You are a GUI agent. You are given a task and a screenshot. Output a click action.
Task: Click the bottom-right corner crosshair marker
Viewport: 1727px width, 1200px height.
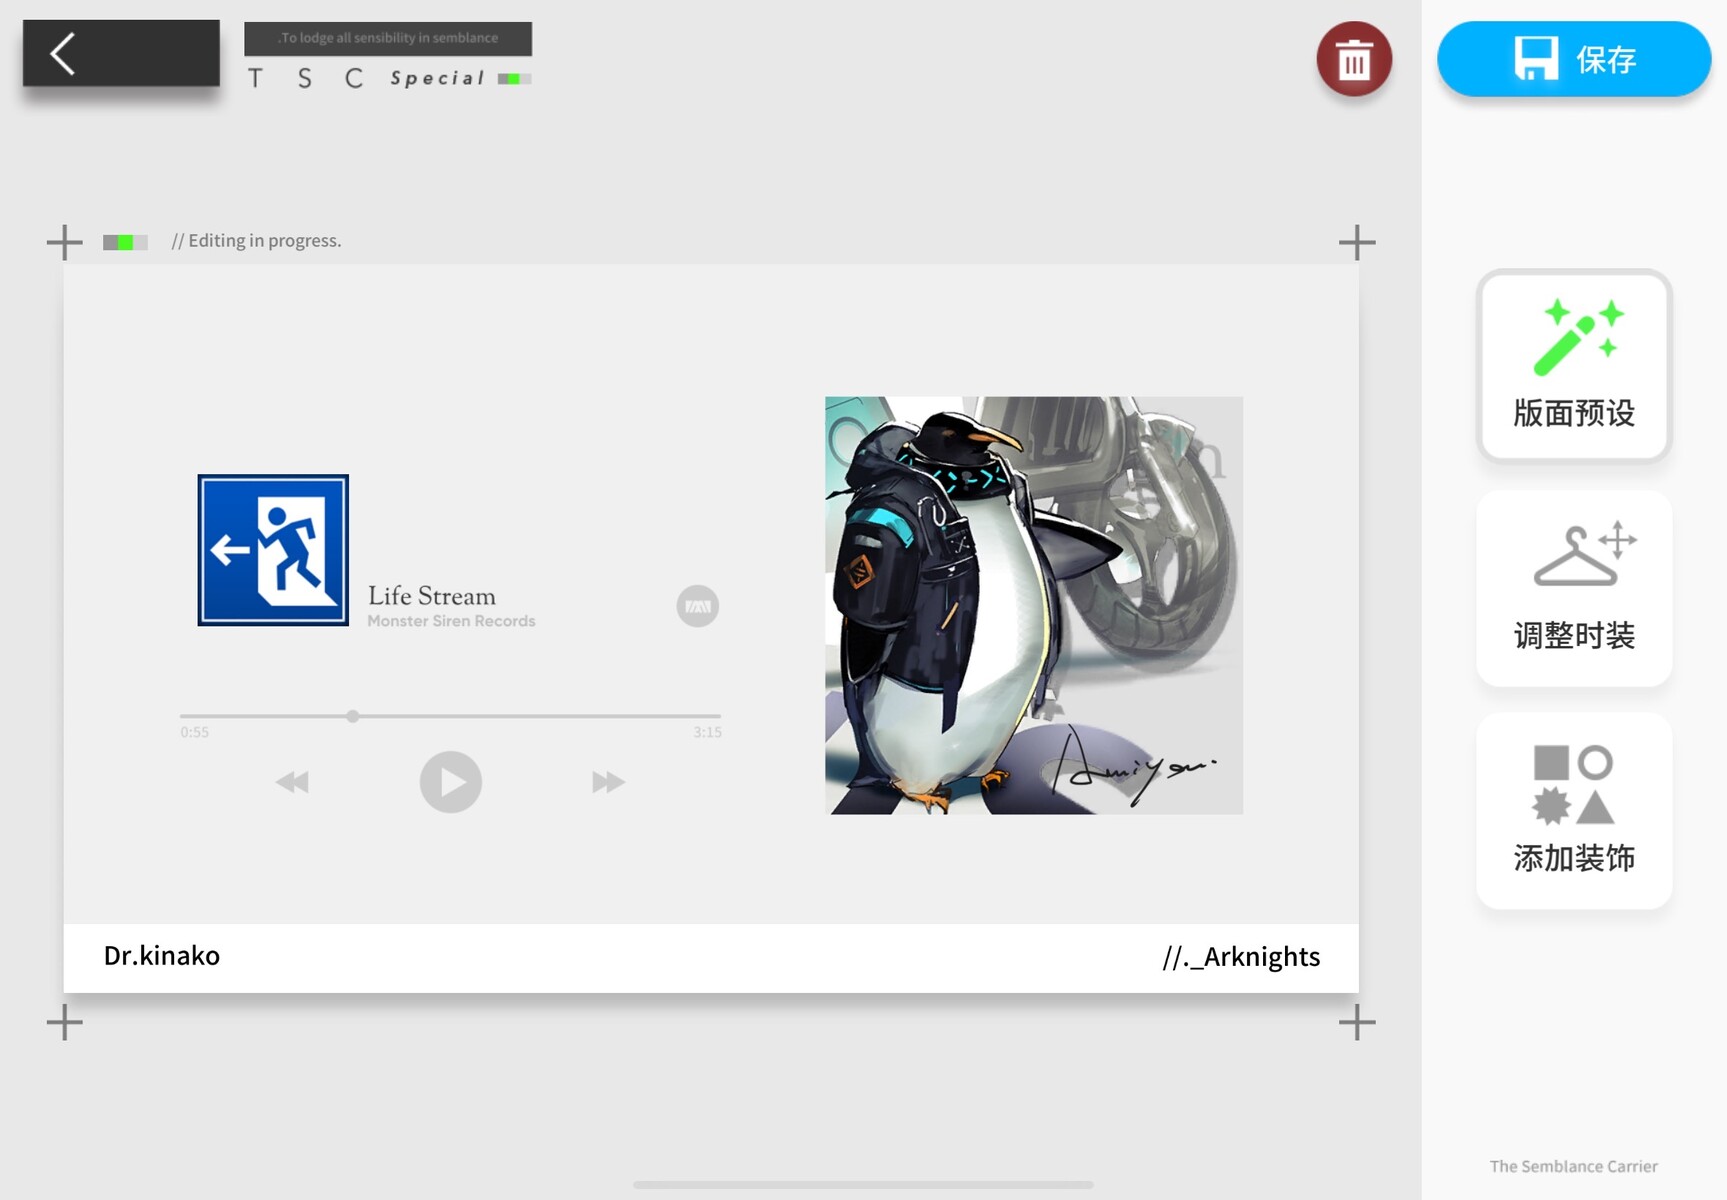pos(1356,1022)
